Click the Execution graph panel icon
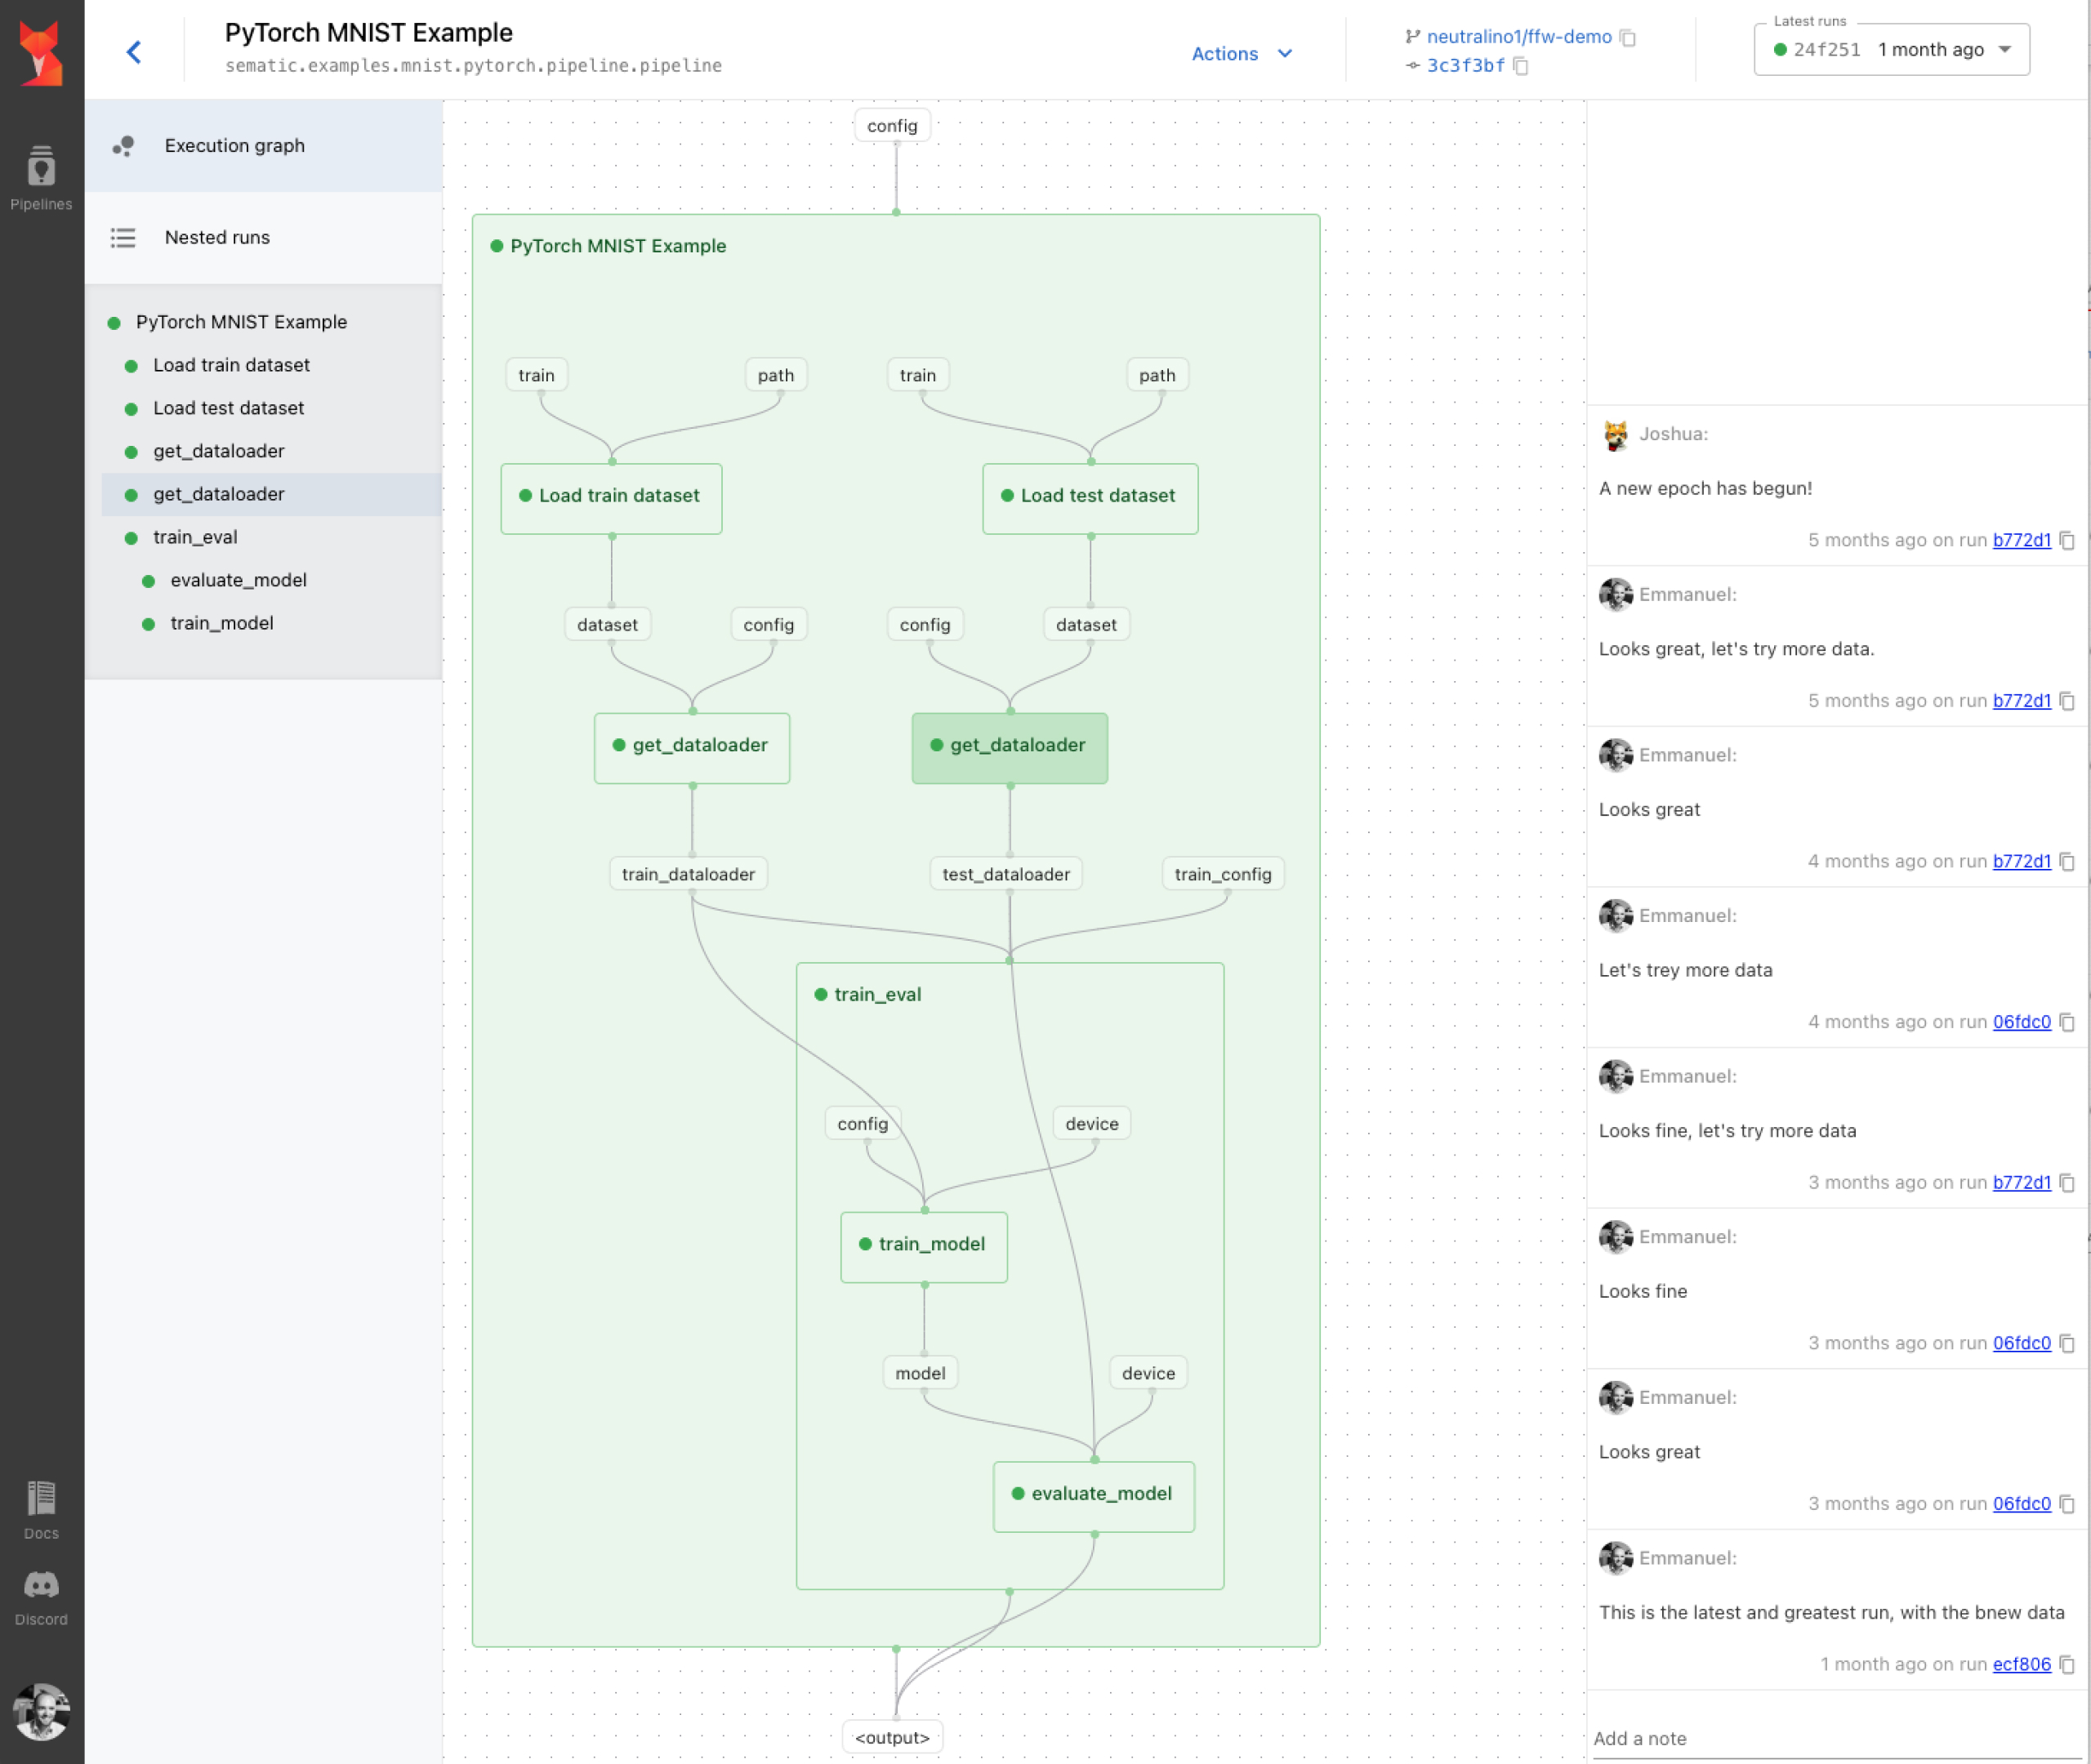2091x1764 pixels. click(123, 146)
